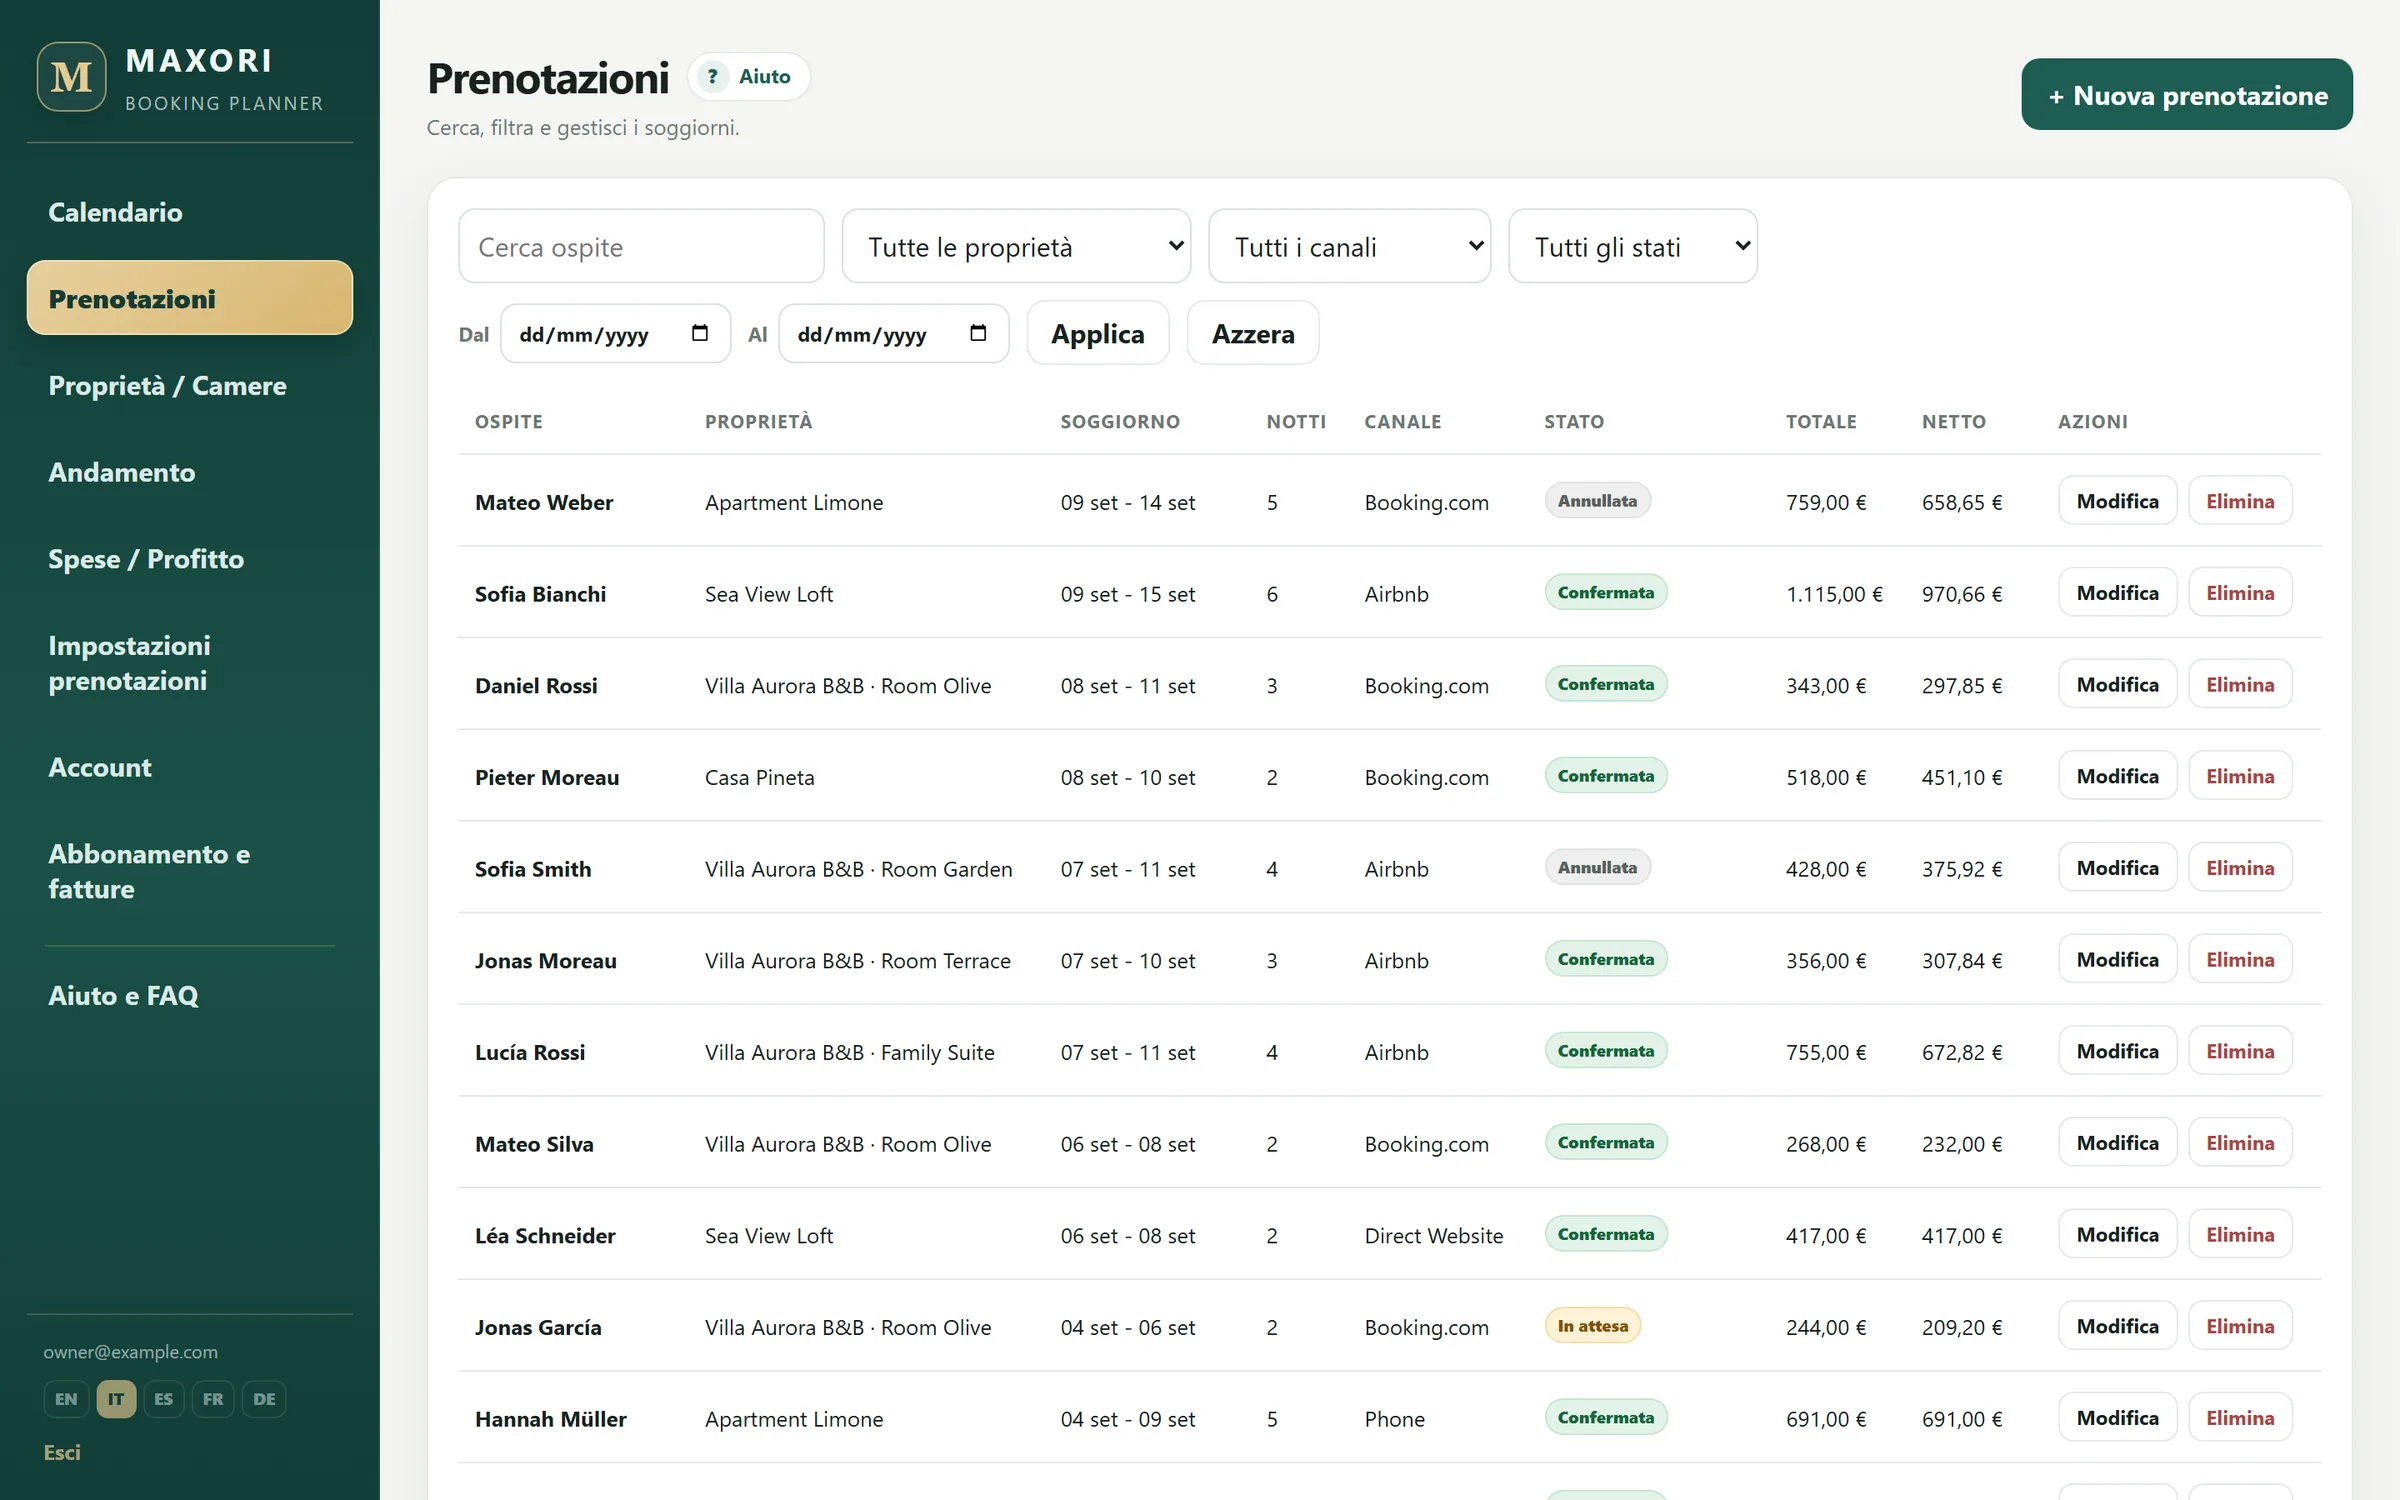This screenshot has width=2400, height=1500.
Task: Modify Sofia Smith's reservation
Action: (2117, 868)
